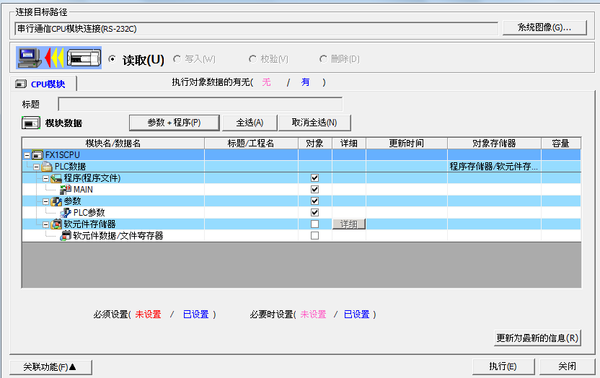This screenshot has width=600, height=378.
Task: Click the connection path field 串行通信CPU模块连接
Action: tap(256, 29)
